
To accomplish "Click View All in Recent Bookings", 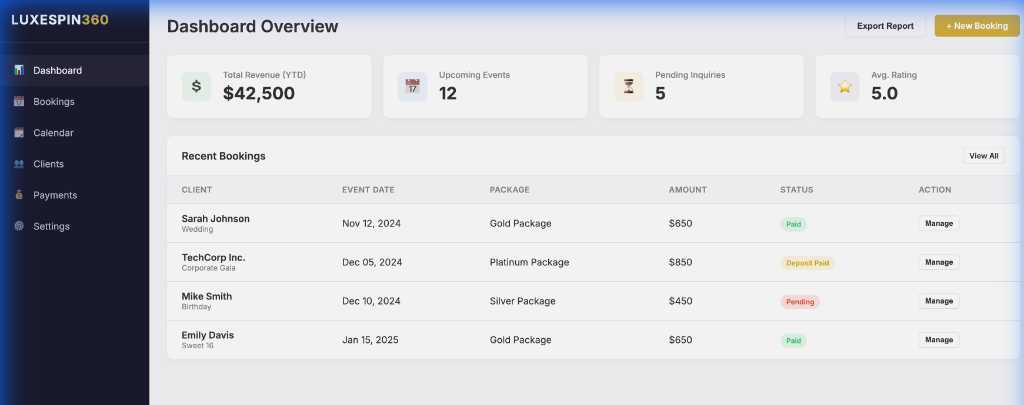I will [x=984, y=156].
